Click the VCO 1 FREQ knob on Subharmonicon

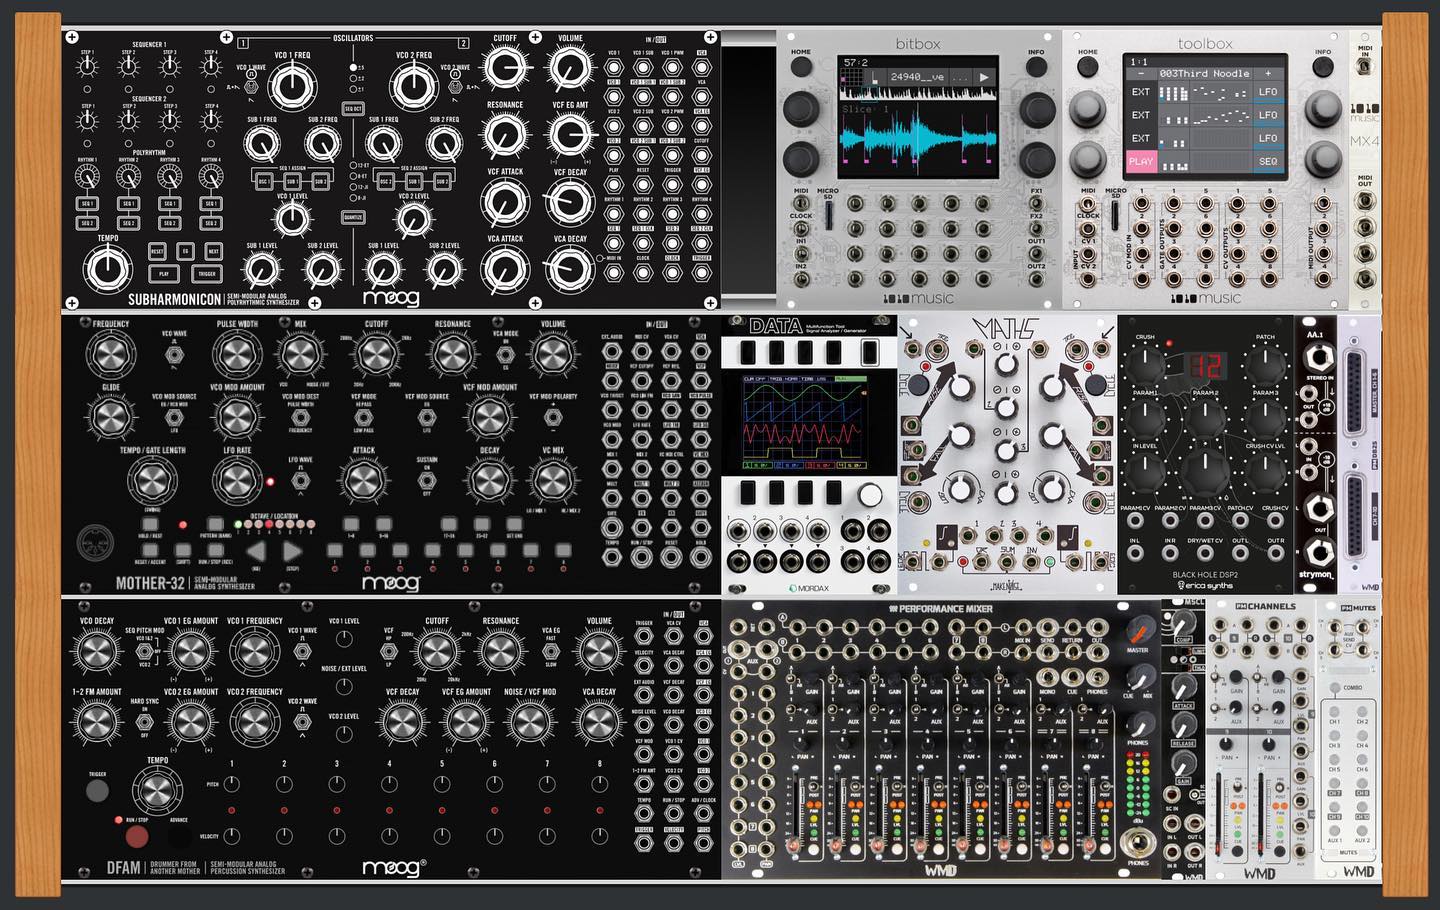point(292,87)
